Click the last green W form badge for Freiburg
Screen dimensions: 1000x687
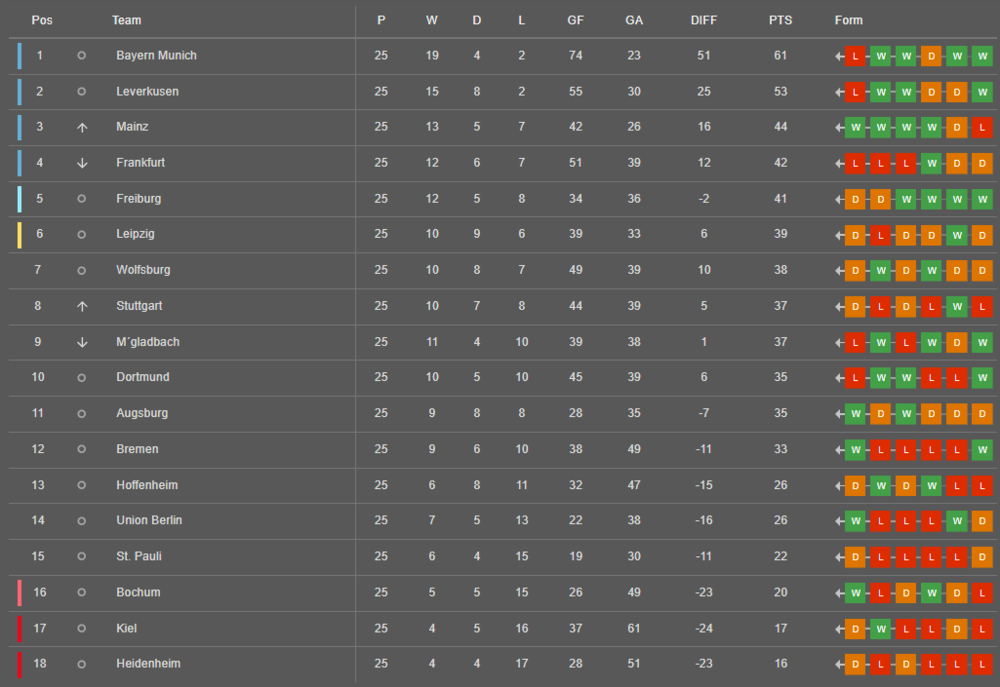pyautogui.click(x=982, y=199)
